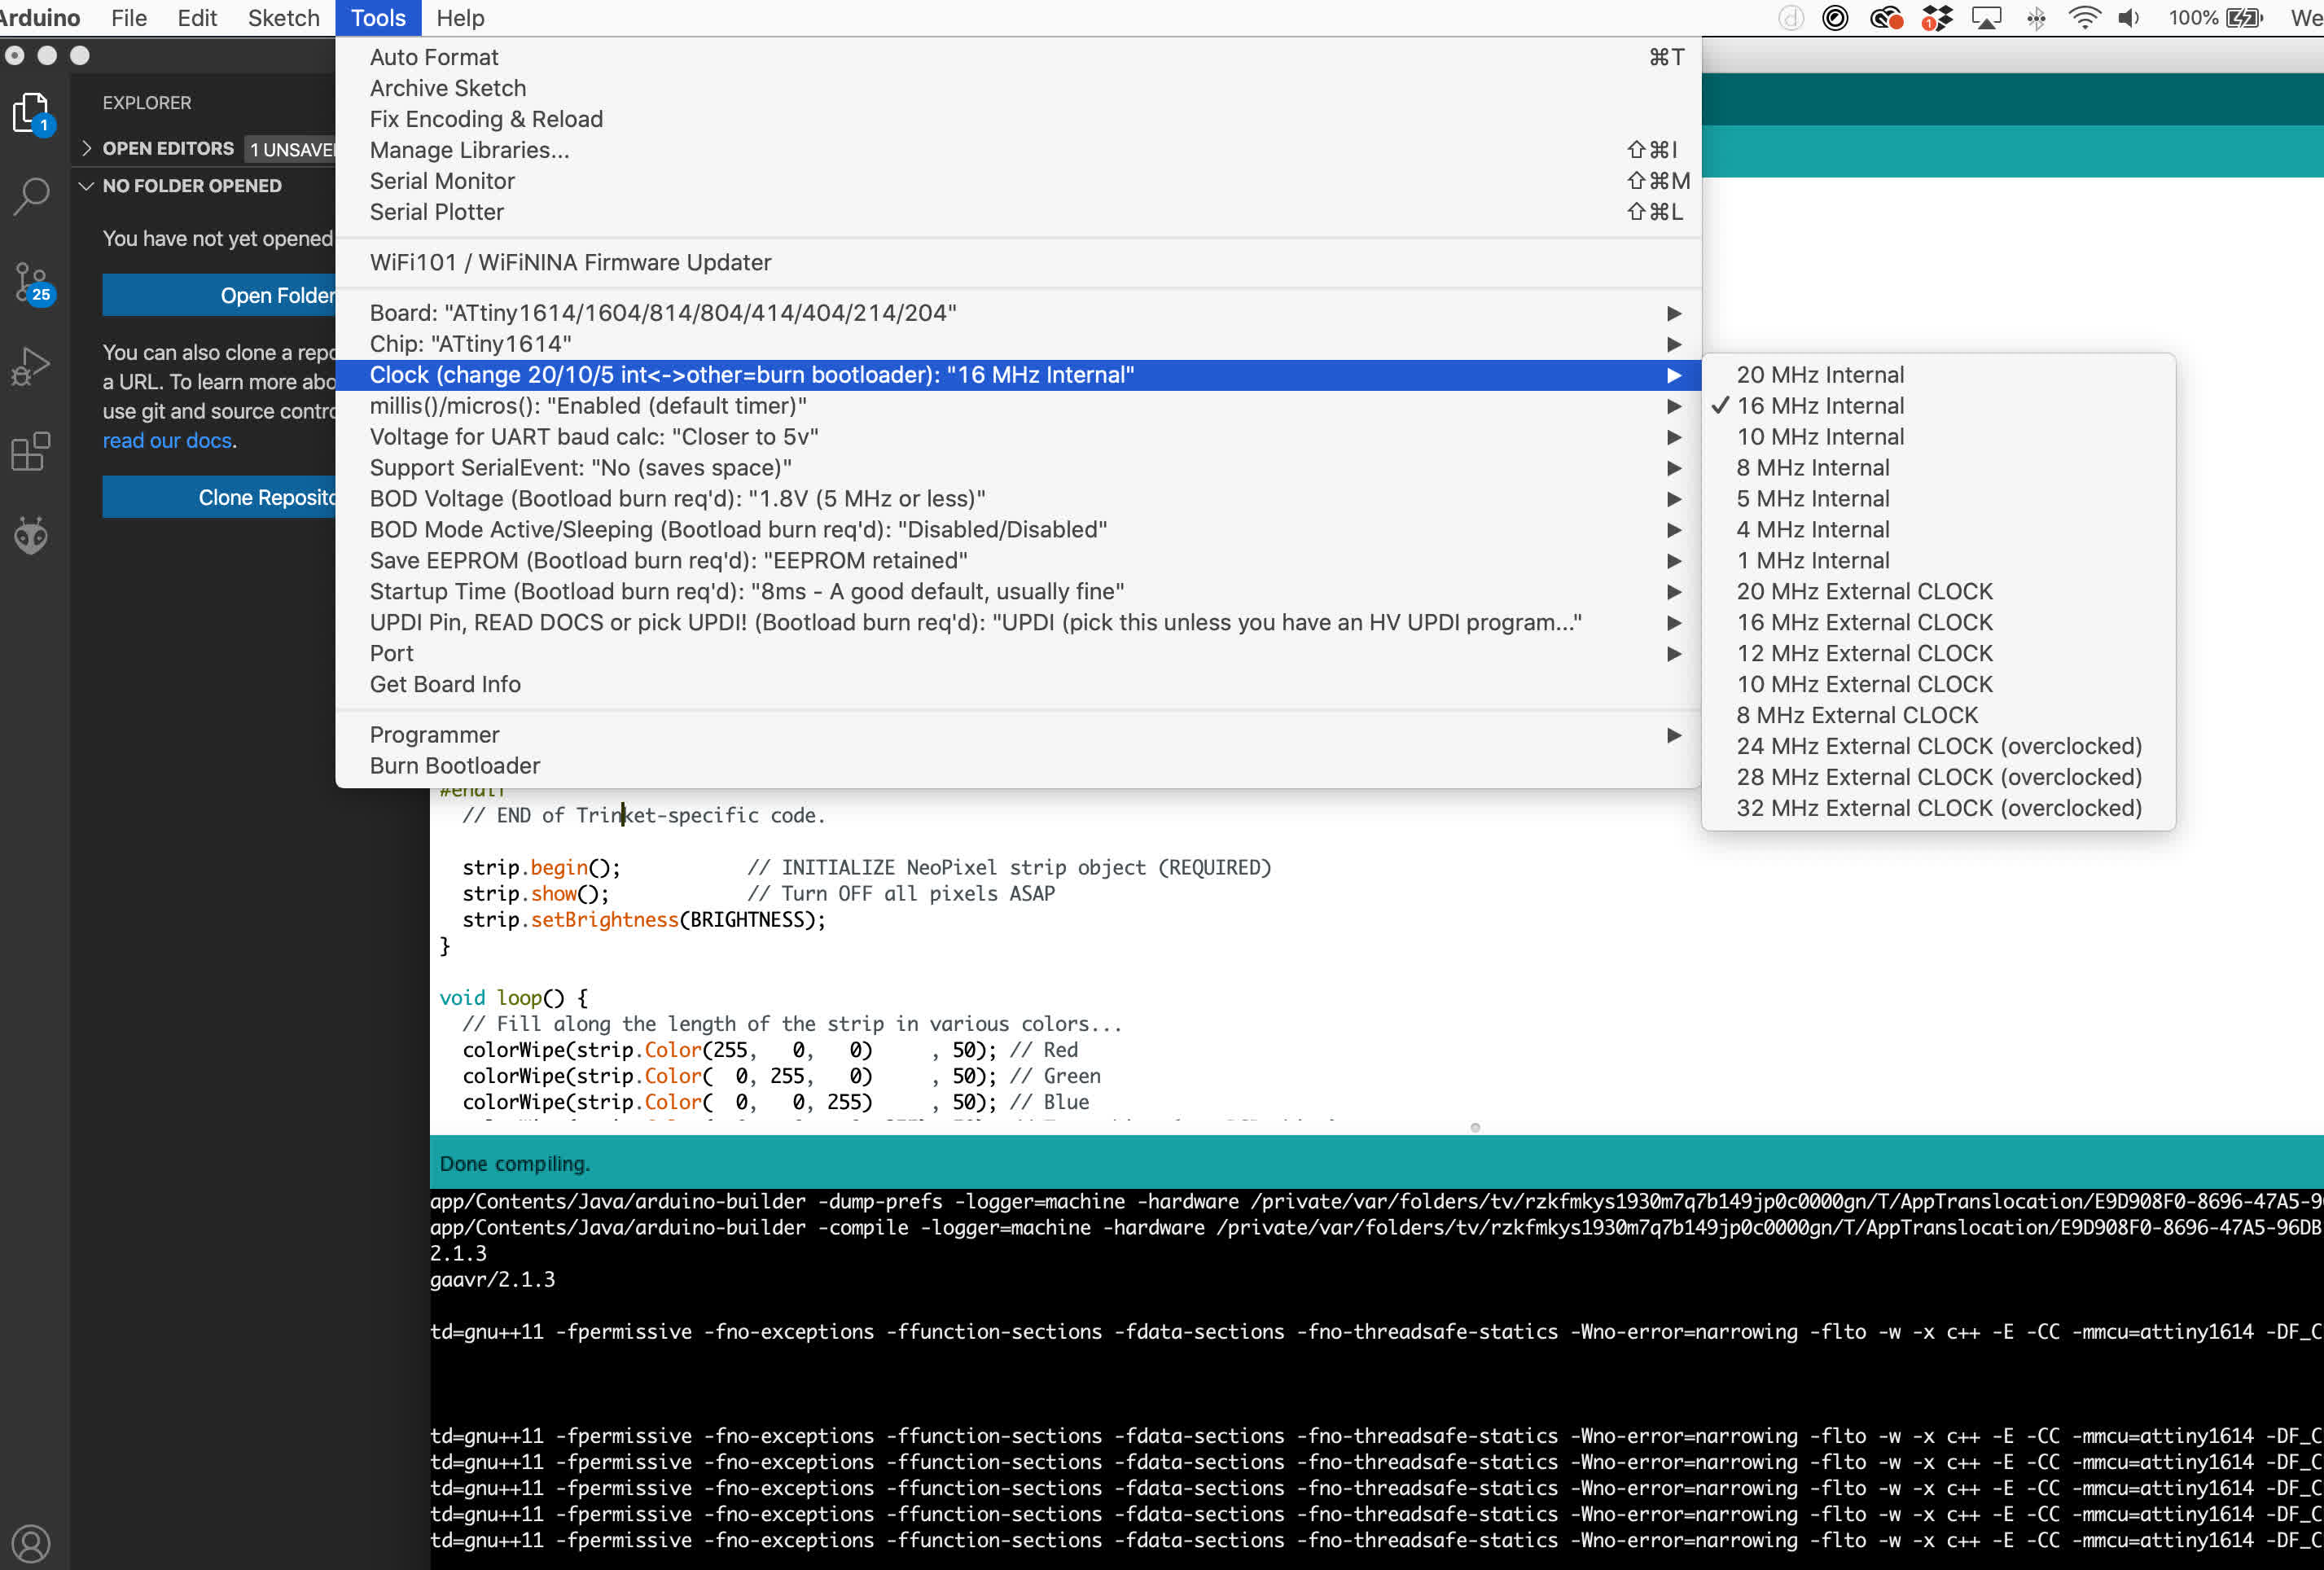Image resolution: width=2324 pixels, height=1570 pixels.
Task: Close the highlighted Tools menu
Action: [378, 18]
